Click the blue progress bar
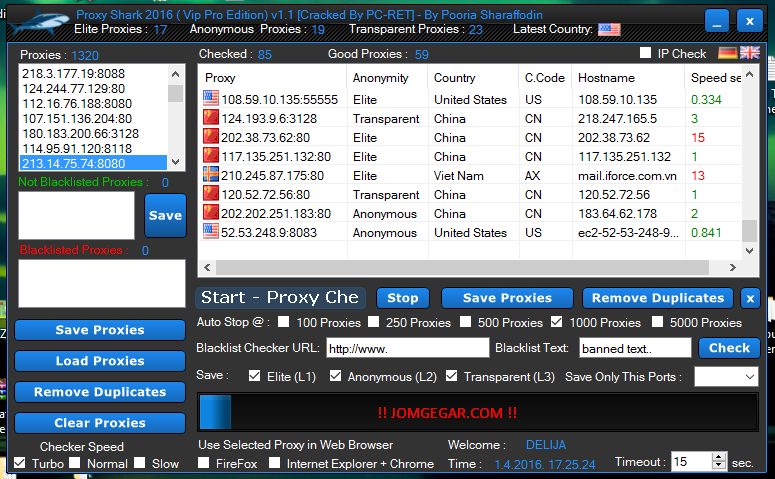 215,412
